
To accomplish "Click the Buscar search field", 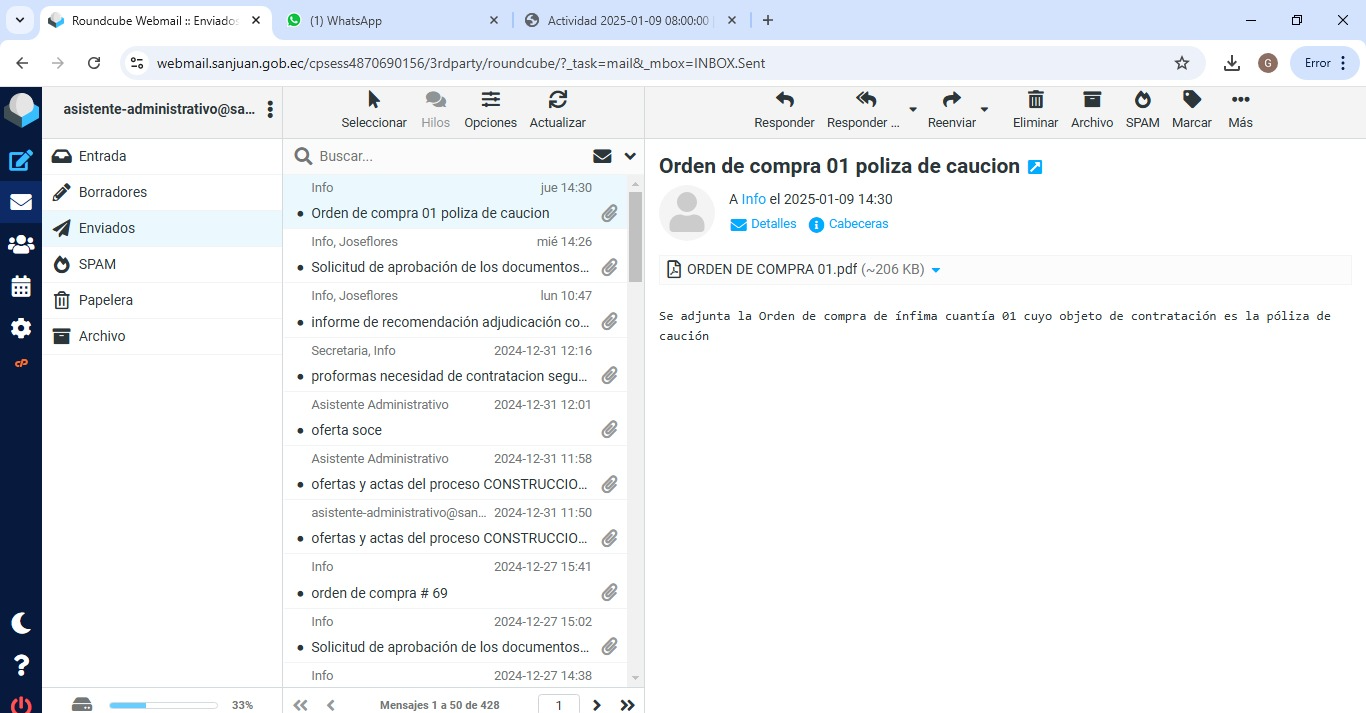I will tap(450, 156).
